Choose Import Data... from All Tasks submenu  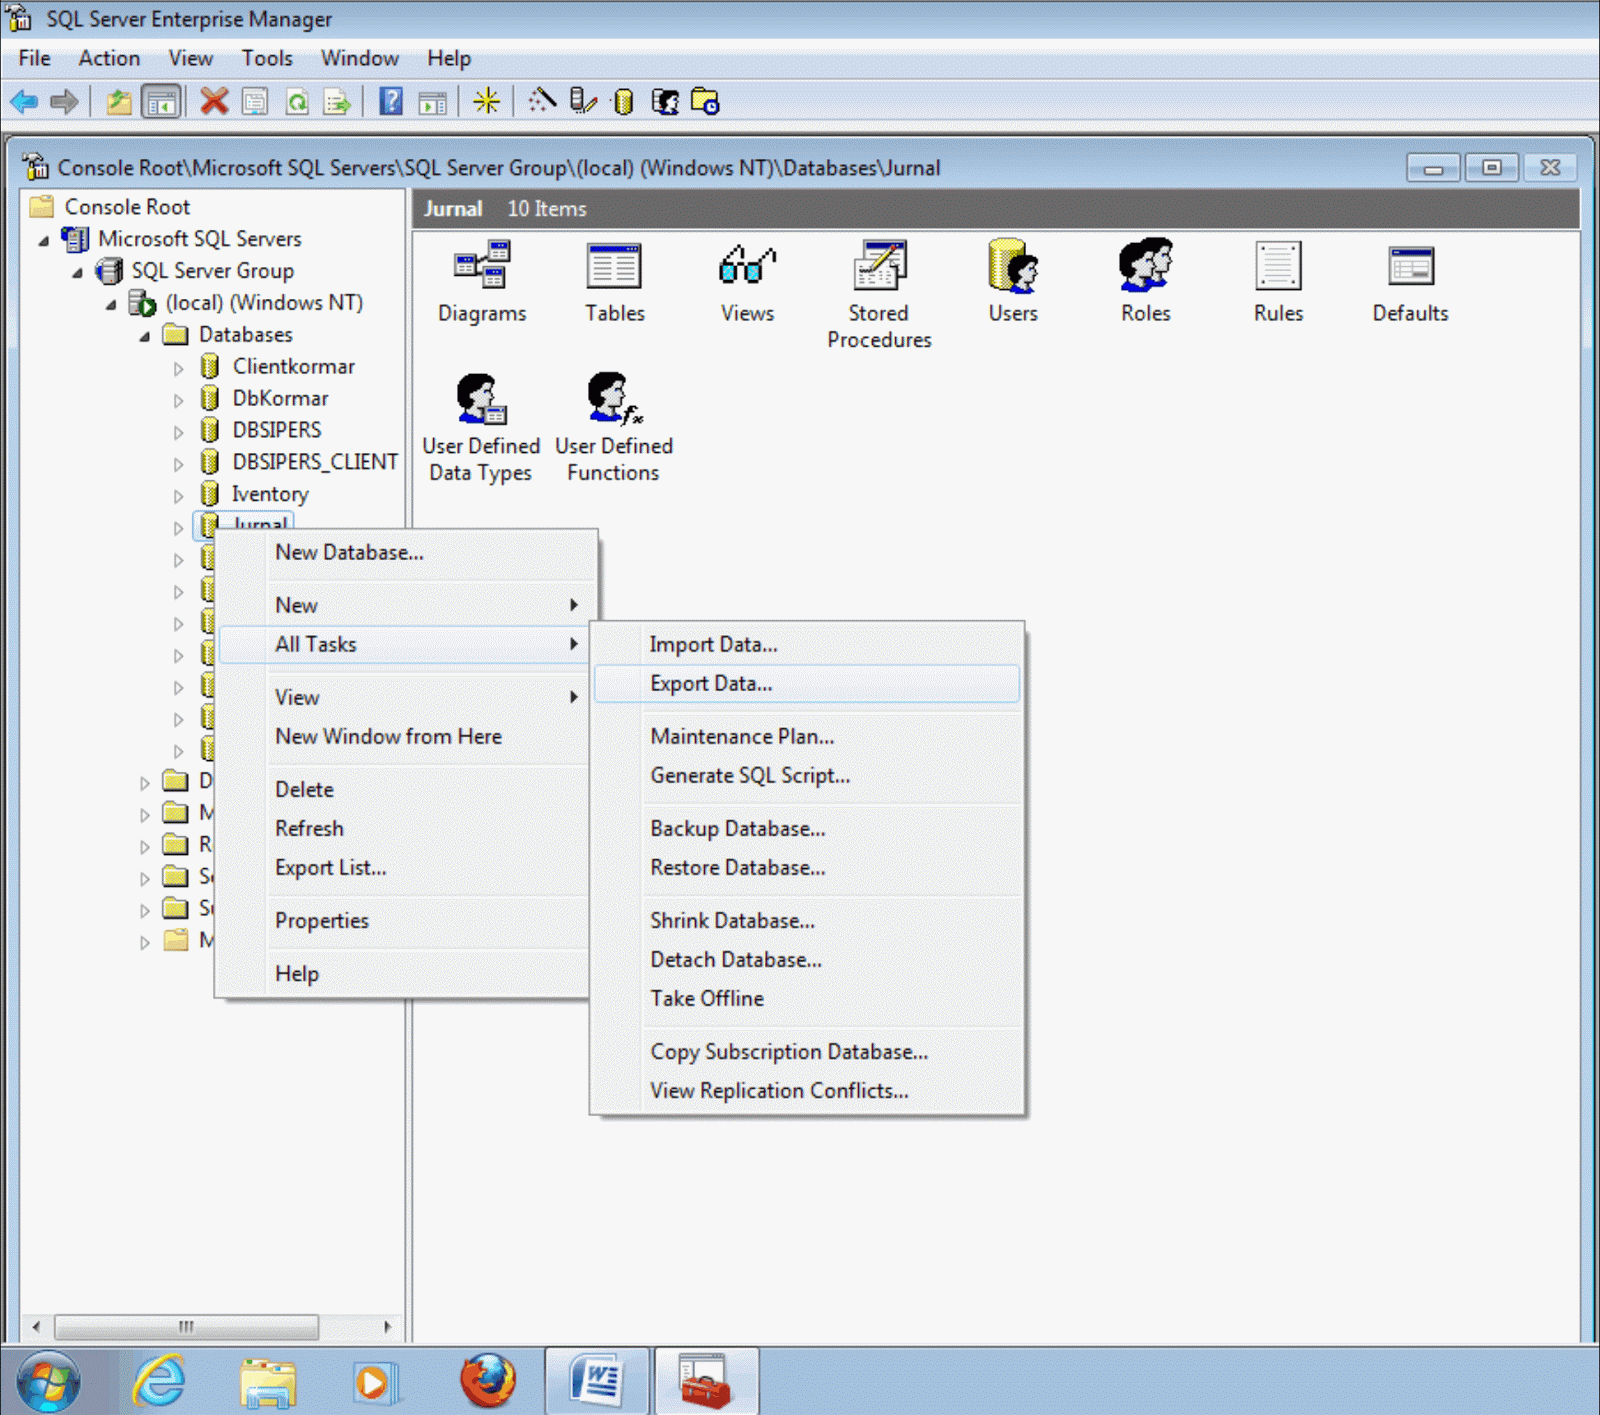pyautogui.click(x=807, y=645)
